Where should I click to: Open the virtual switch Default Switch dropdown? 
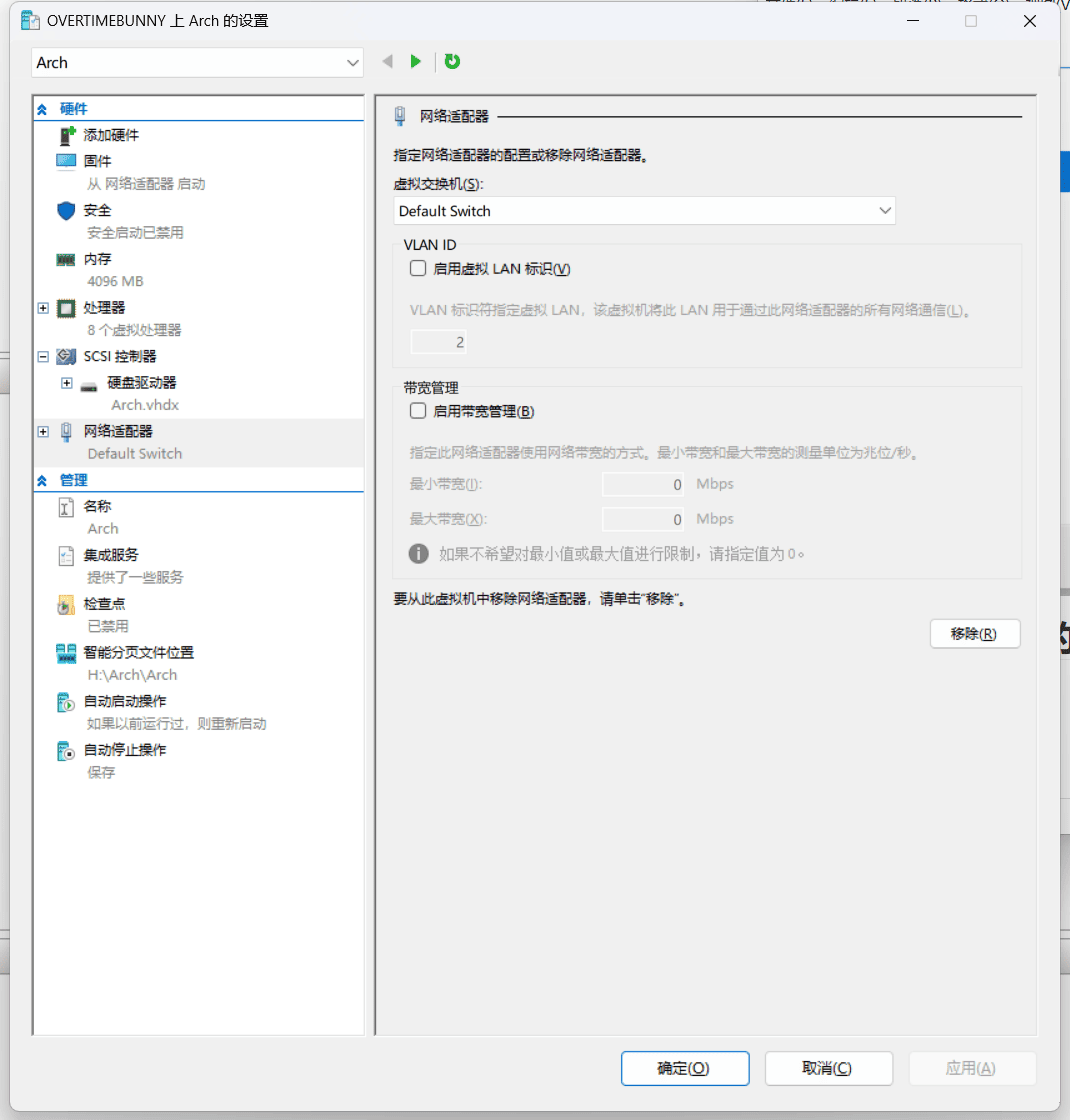tap(644, 211)
